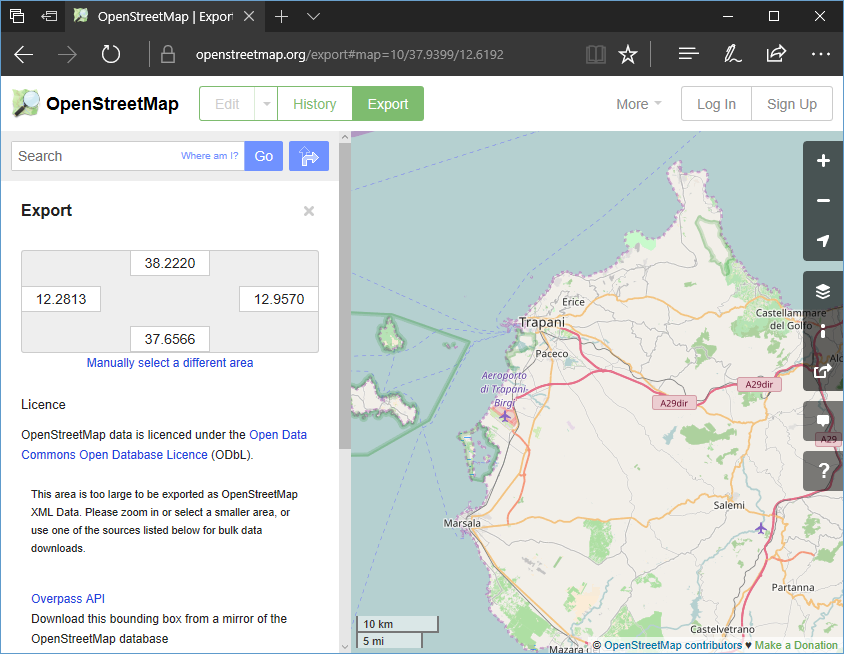Set aside current tabs
Viewport: 844px width, 654px height.
point(49,16)
